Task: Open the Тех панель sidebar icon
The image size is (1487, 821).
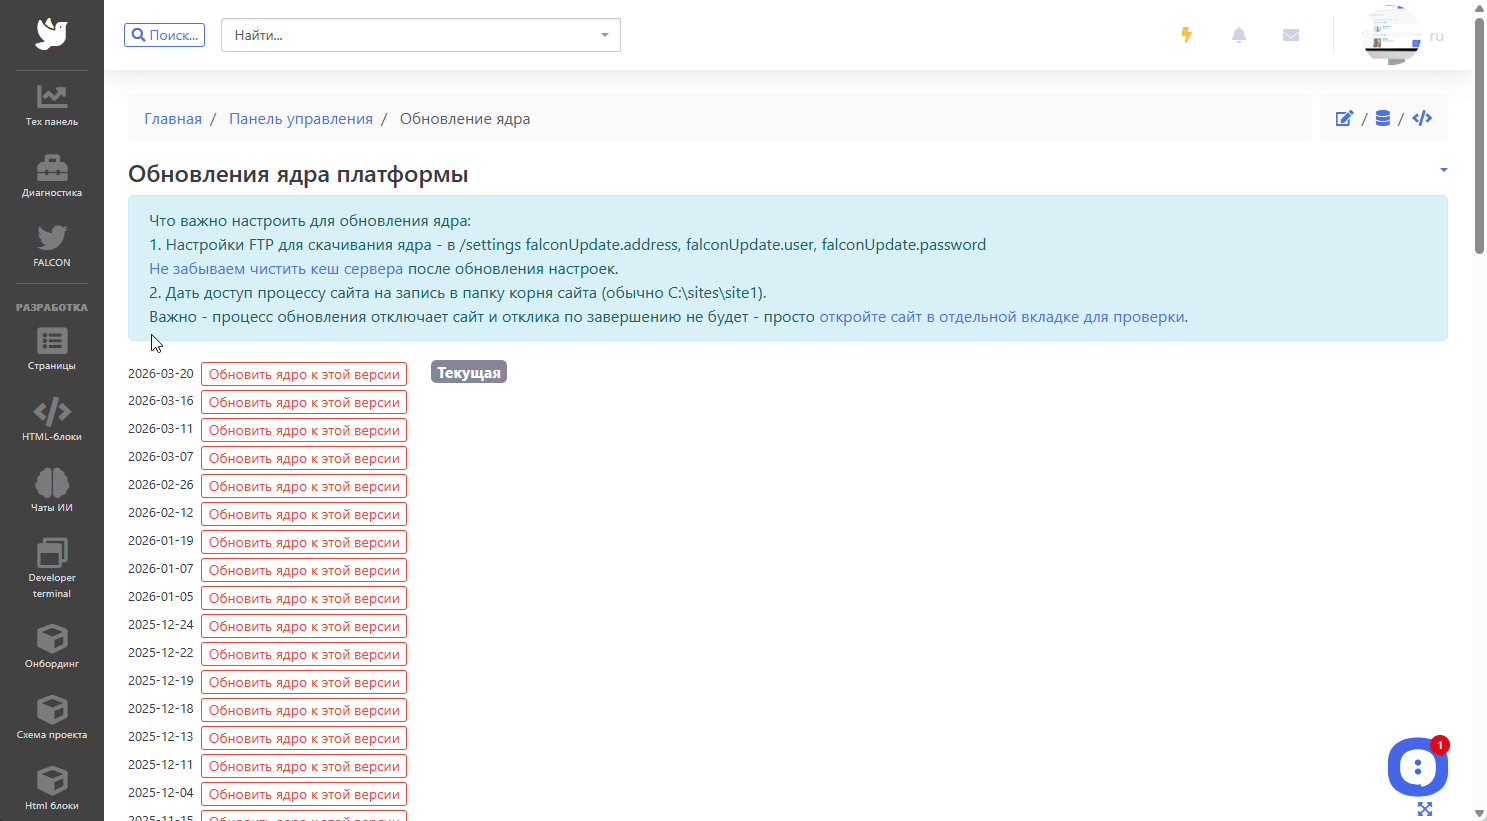Action: 52,105
